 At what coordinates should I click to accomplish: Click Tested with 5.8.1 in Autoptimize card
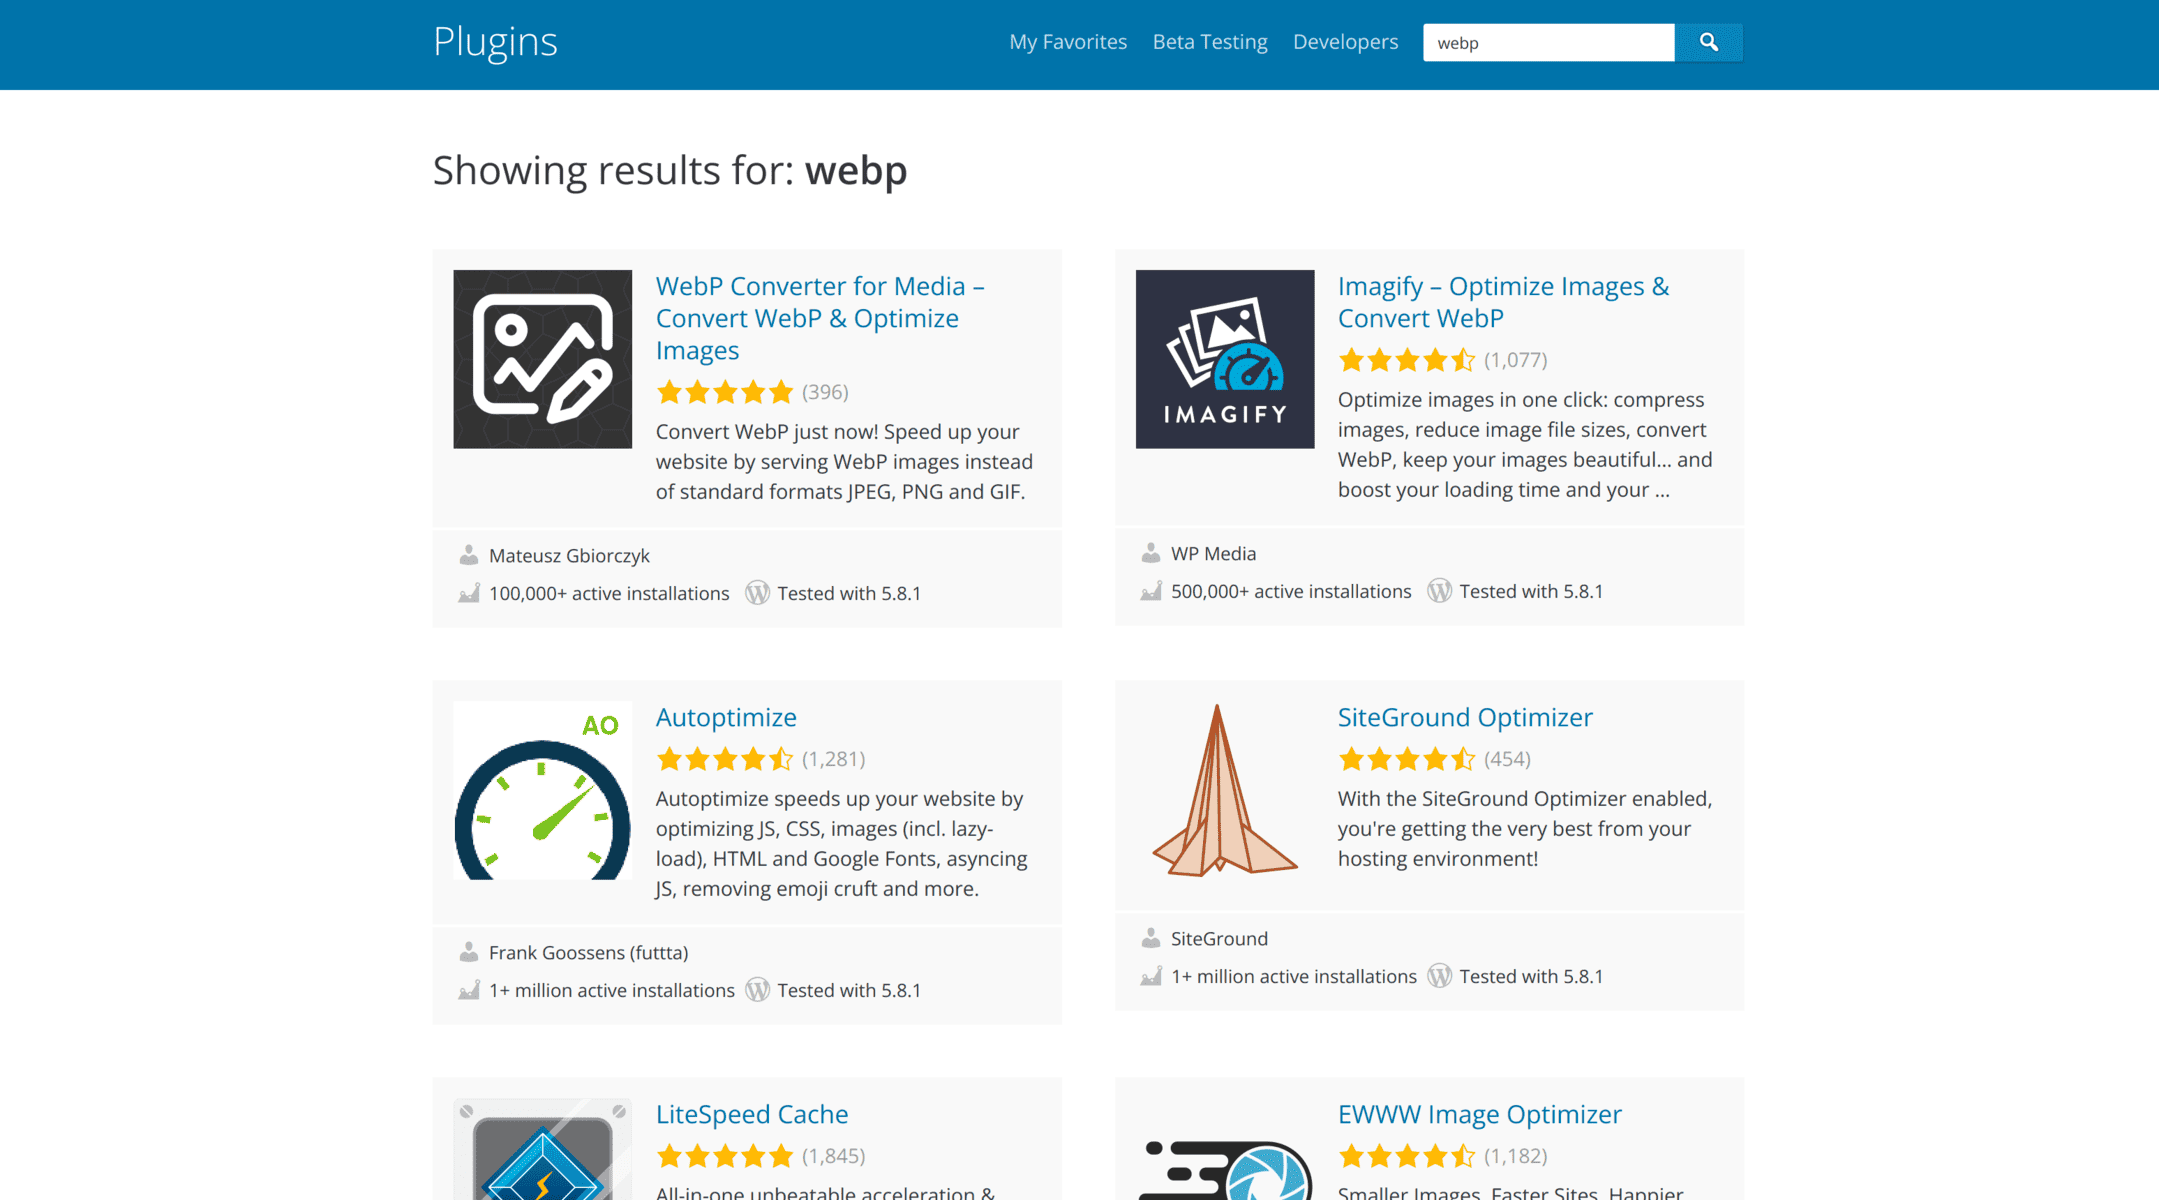tap(849, 990)
